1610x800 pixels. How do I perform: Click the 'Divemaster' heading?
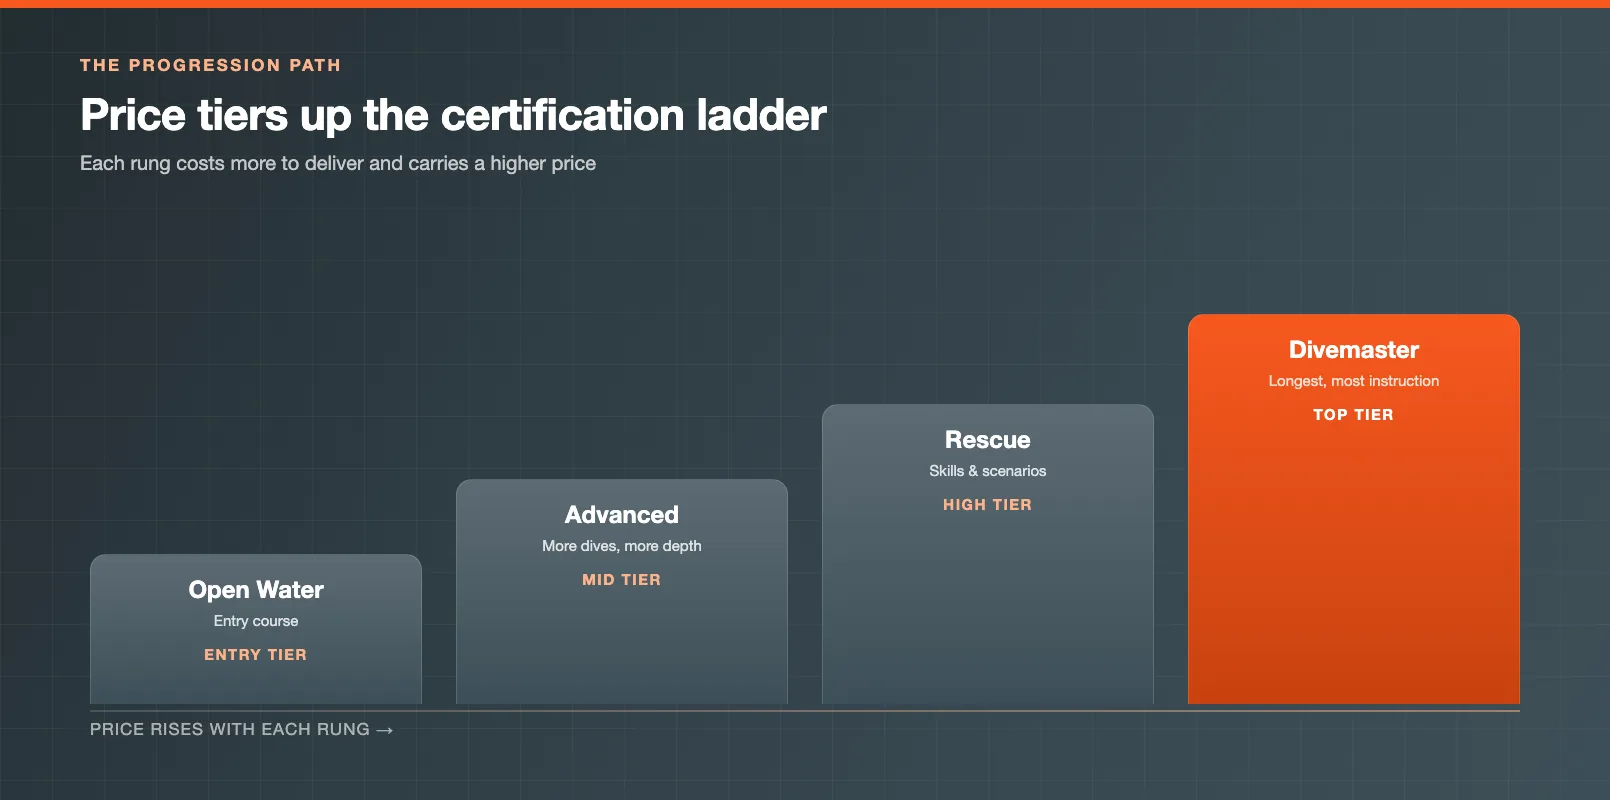1354,350
